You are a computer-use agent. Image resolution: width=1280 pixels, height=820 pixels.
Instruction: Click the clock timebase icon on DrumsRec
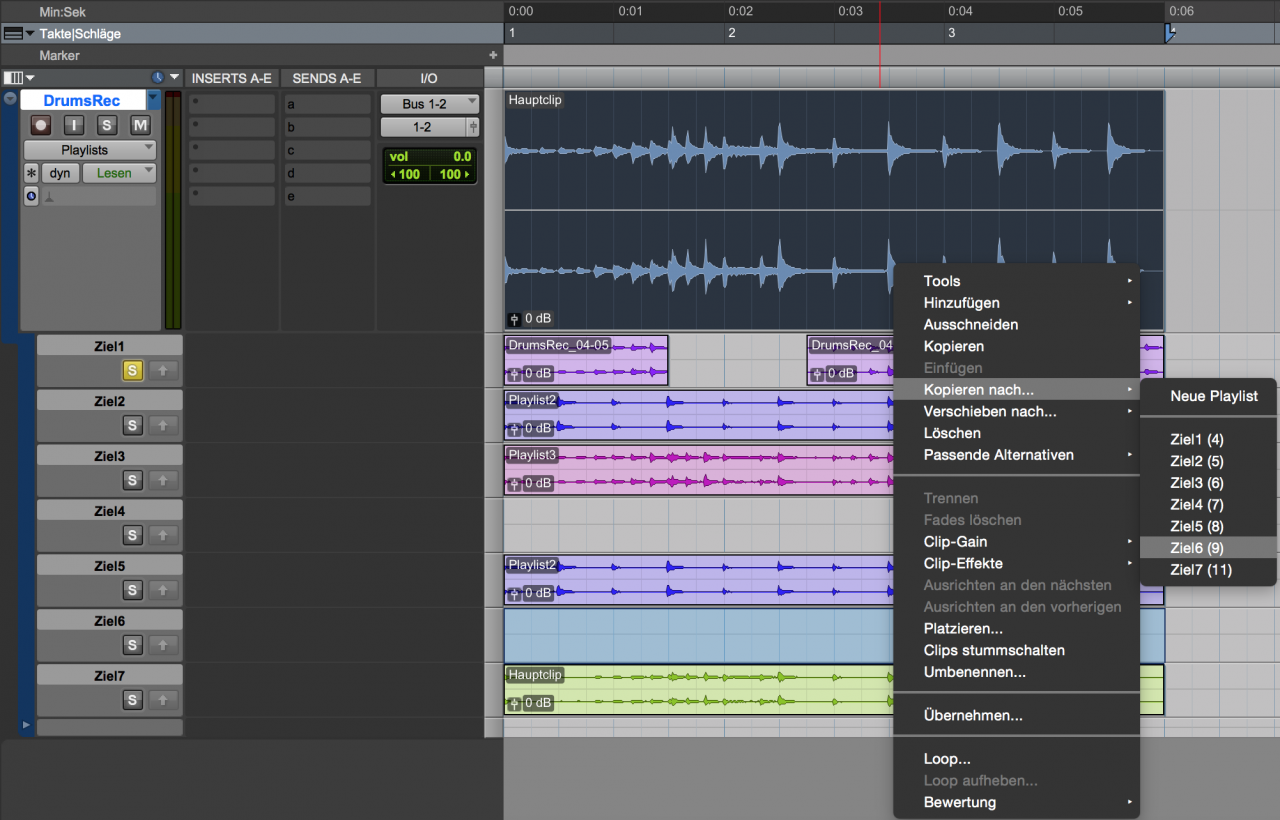tap(31, 196)
